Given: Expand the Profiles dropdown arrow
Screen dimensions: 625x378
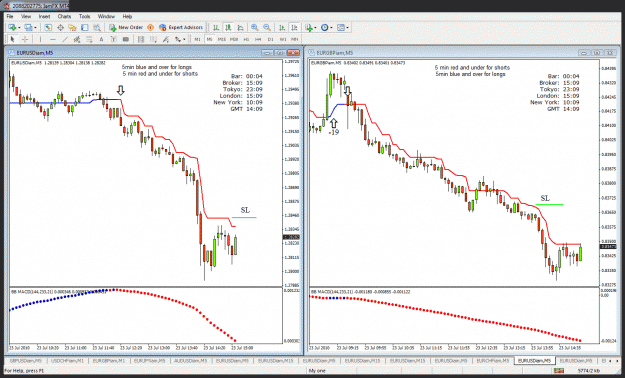Looking at the screenshot, I should click(x=35, y=28).
